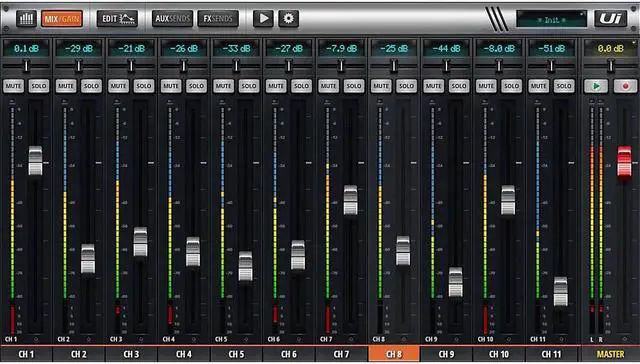
Task: Solo channel CH 10
Action: pyautogui.click(x=511, y=86)
